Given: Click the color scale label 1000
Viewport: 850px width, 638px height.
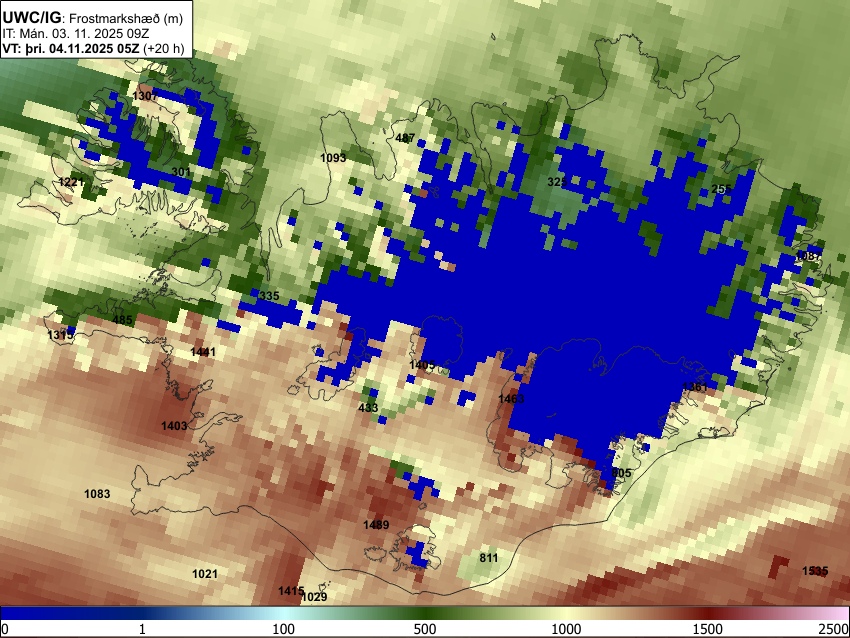Looking at the screenshot, I should 566,629.
